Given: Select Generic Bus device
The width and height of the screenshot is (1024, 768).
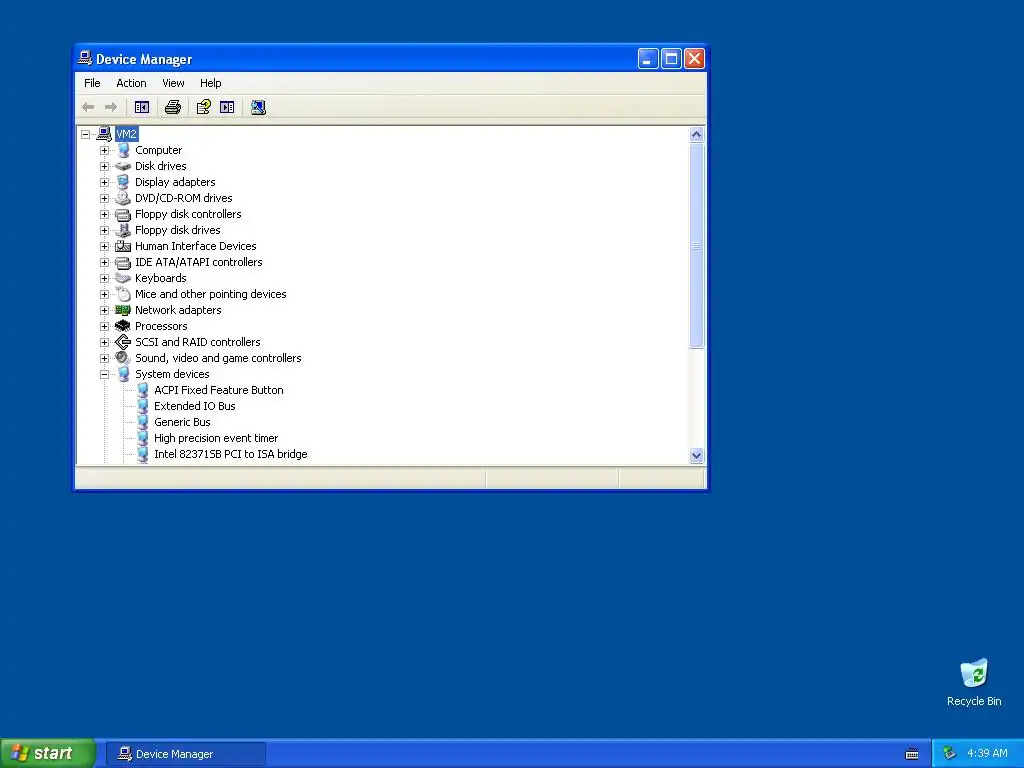Looking at the screenshot, I should coord(182,422).
